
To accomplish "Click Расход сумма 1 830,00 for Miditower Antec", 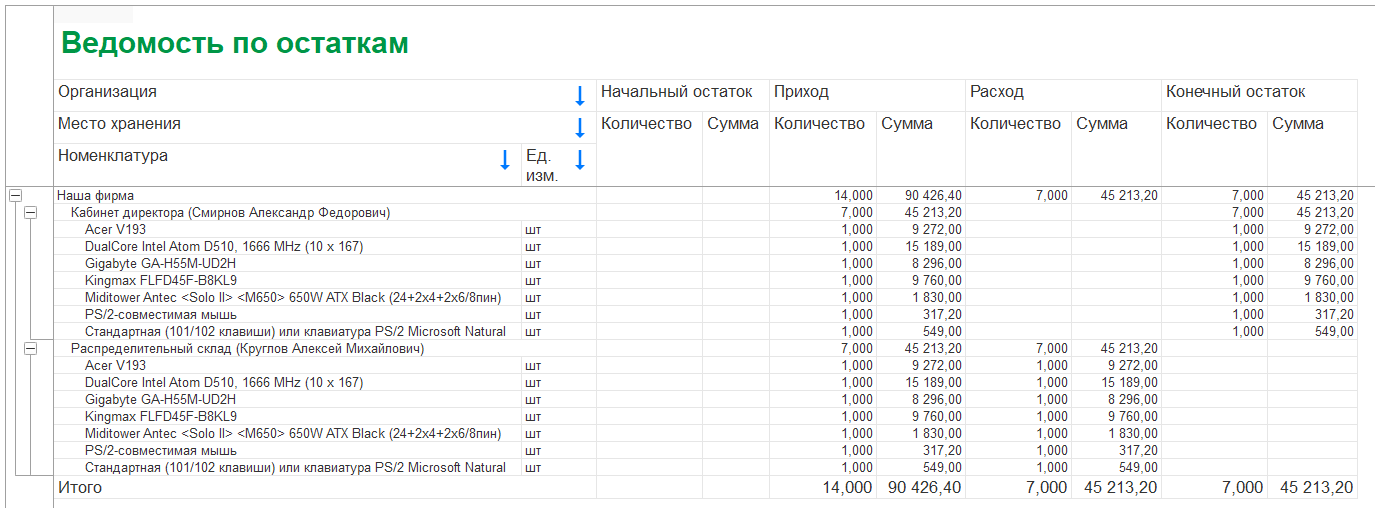I will (x=1134, y=434).
